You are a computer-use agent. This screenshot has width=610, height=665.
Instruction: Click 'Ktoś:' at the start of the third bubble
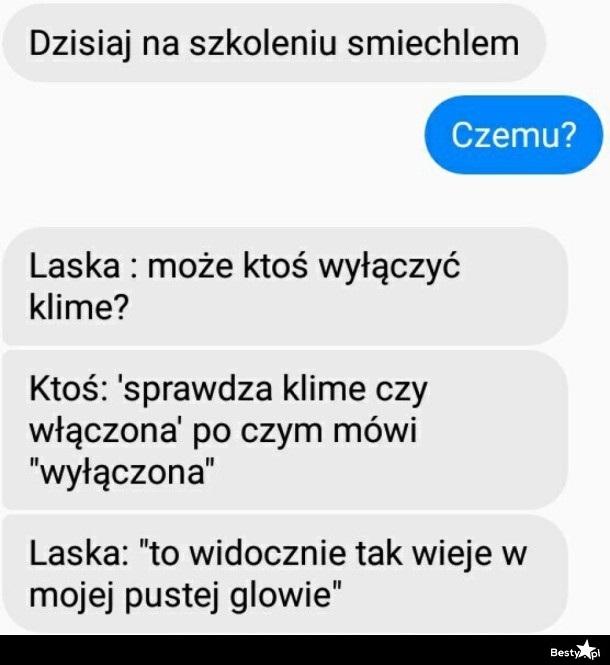coord(68,389)
